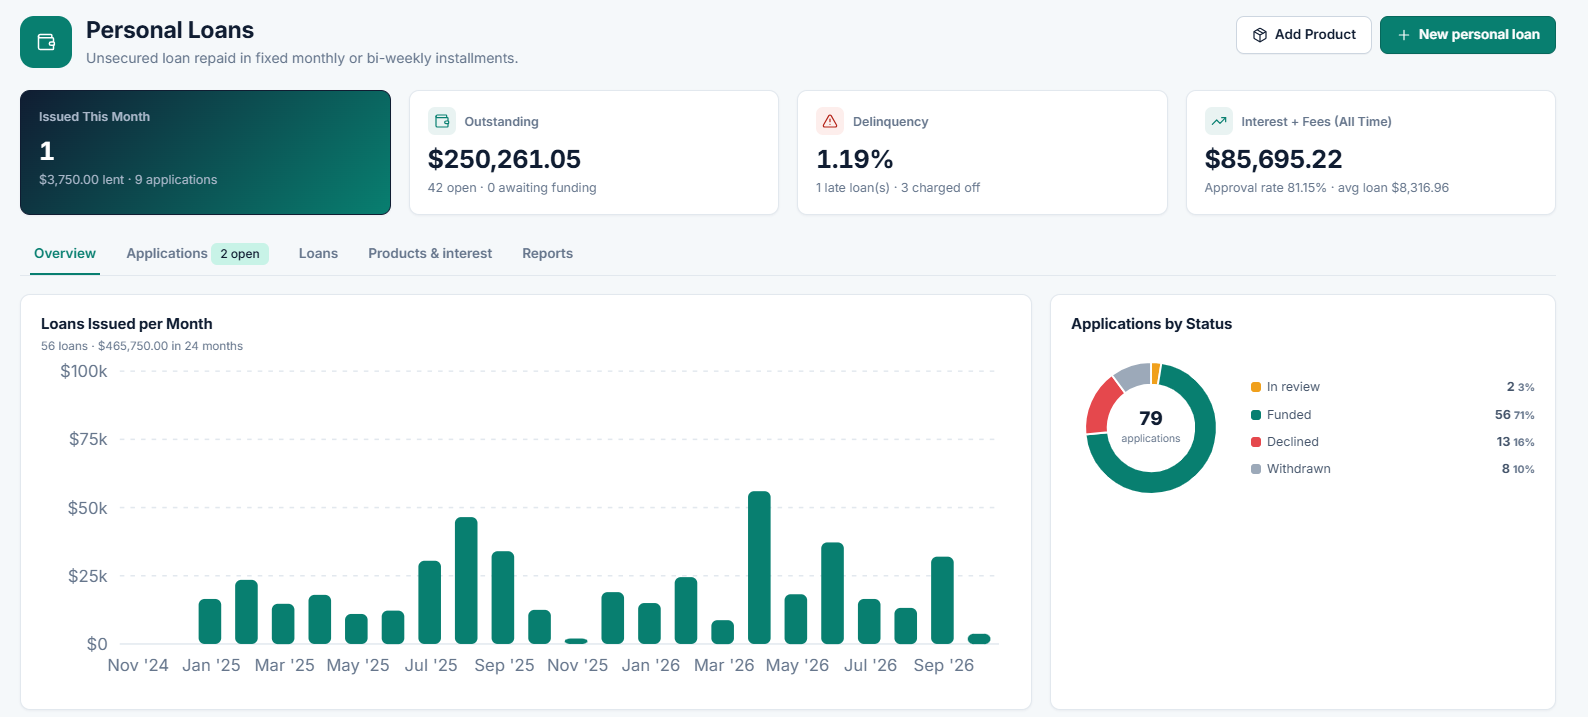Click the '8 10%' Withdrawn count
This screenshot has height=717, width=1588.
1518,469
